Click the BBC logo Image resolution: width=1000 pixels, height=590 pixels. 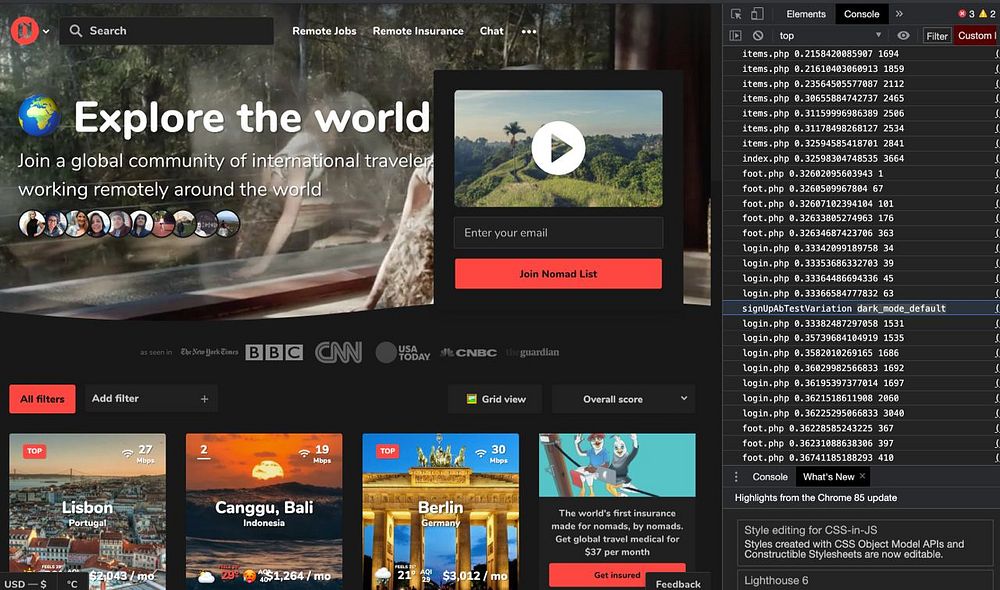[274, 352]
